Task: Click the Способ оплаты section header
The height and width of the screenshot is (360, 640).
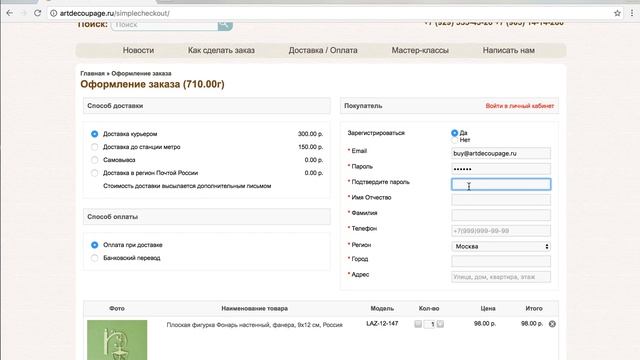Action: (x=207, y=217)
